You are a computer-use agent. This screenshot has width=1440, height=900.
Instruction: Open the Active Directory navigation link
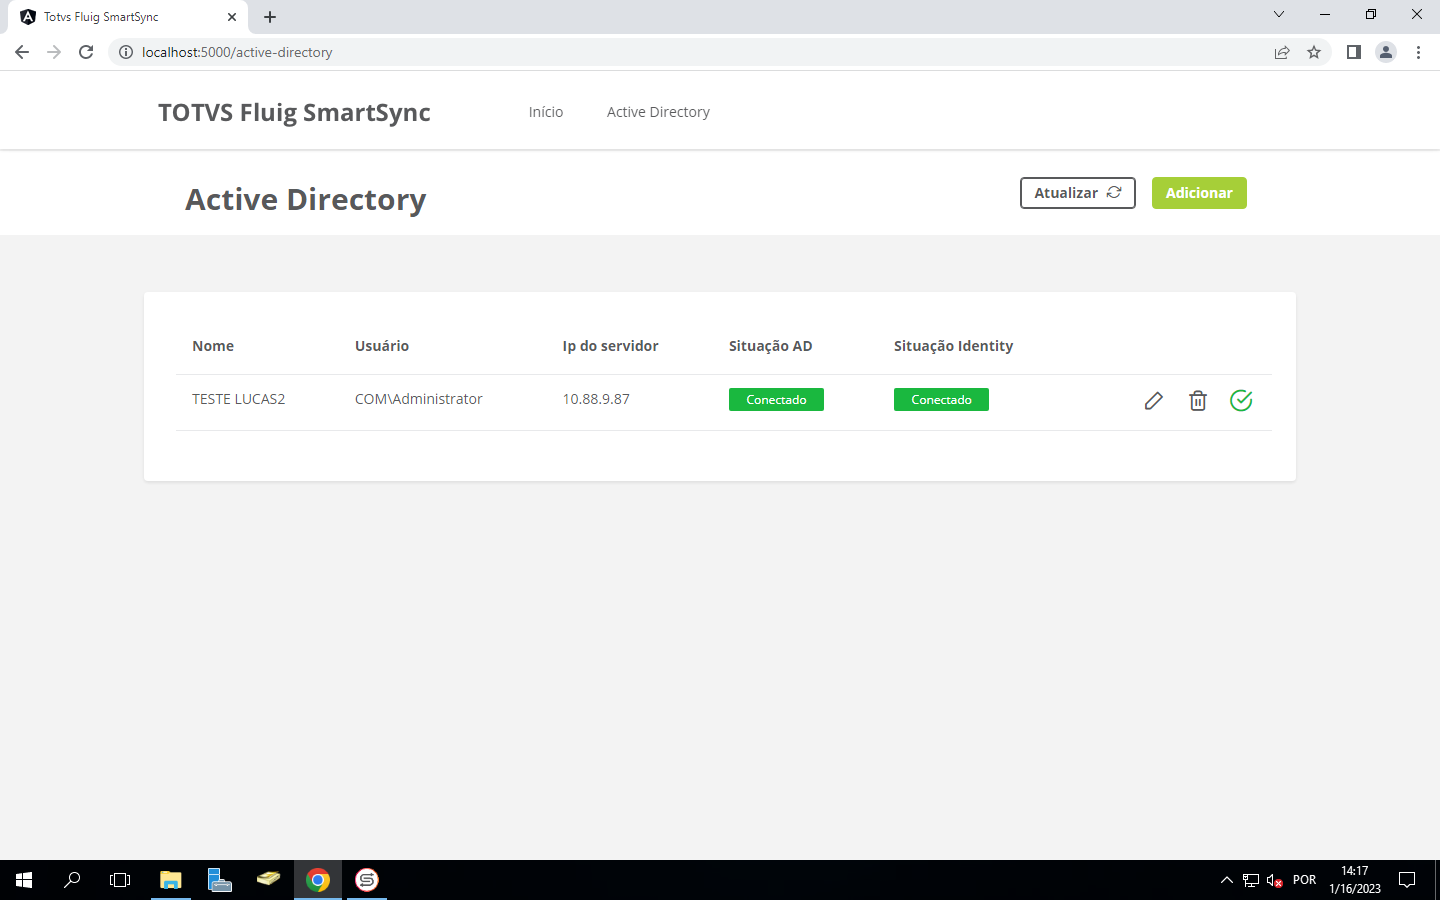click(658, 112)
